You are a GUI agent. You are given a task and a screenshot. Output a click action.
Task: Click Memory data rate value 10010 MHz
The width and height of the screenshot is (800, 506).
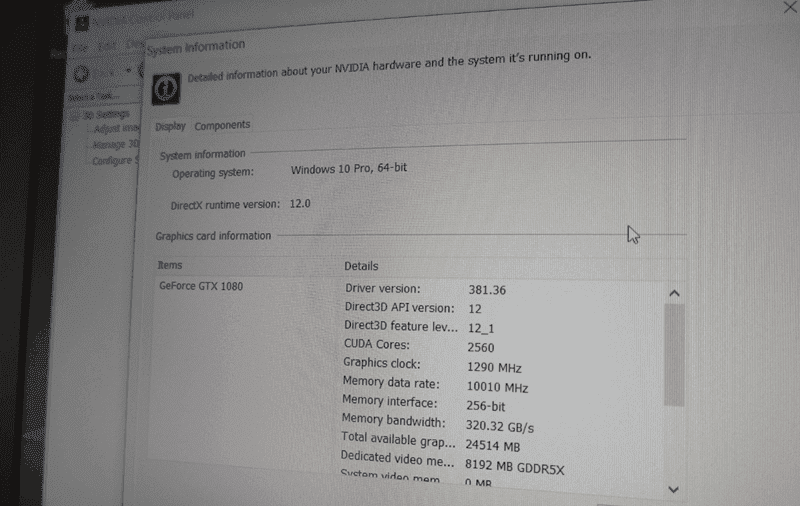497,387
